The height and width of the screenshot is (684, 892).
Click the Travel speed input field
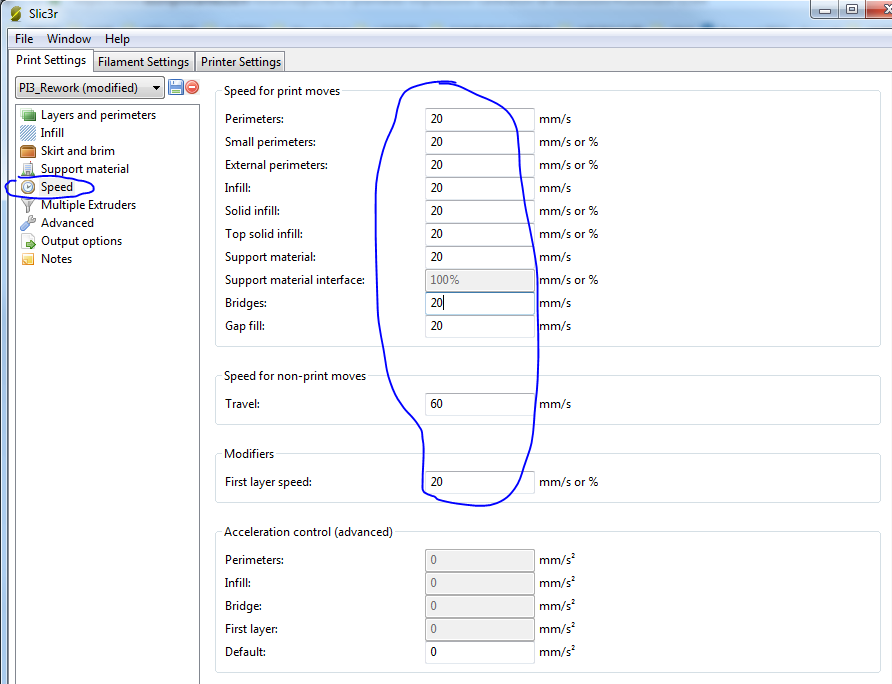coord(480,404)
